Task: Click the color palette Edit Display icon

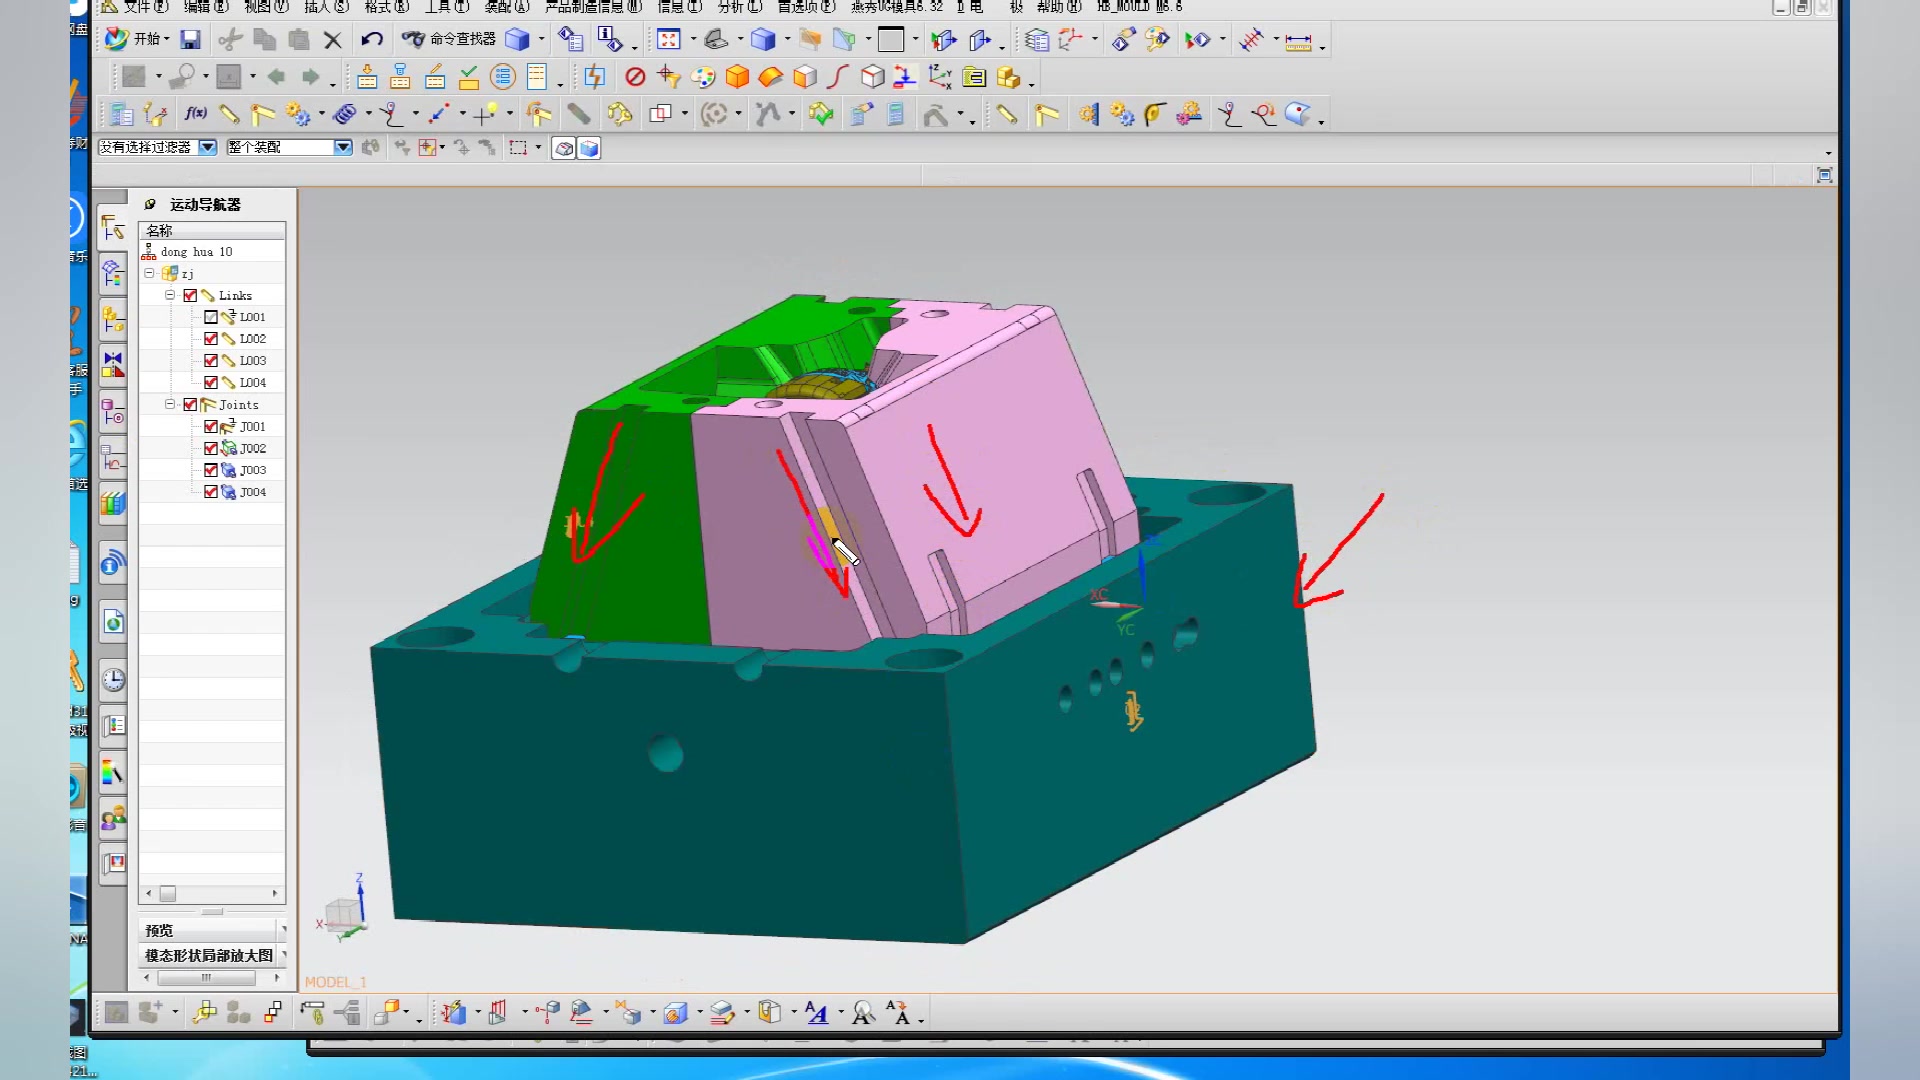Action: 703,77
